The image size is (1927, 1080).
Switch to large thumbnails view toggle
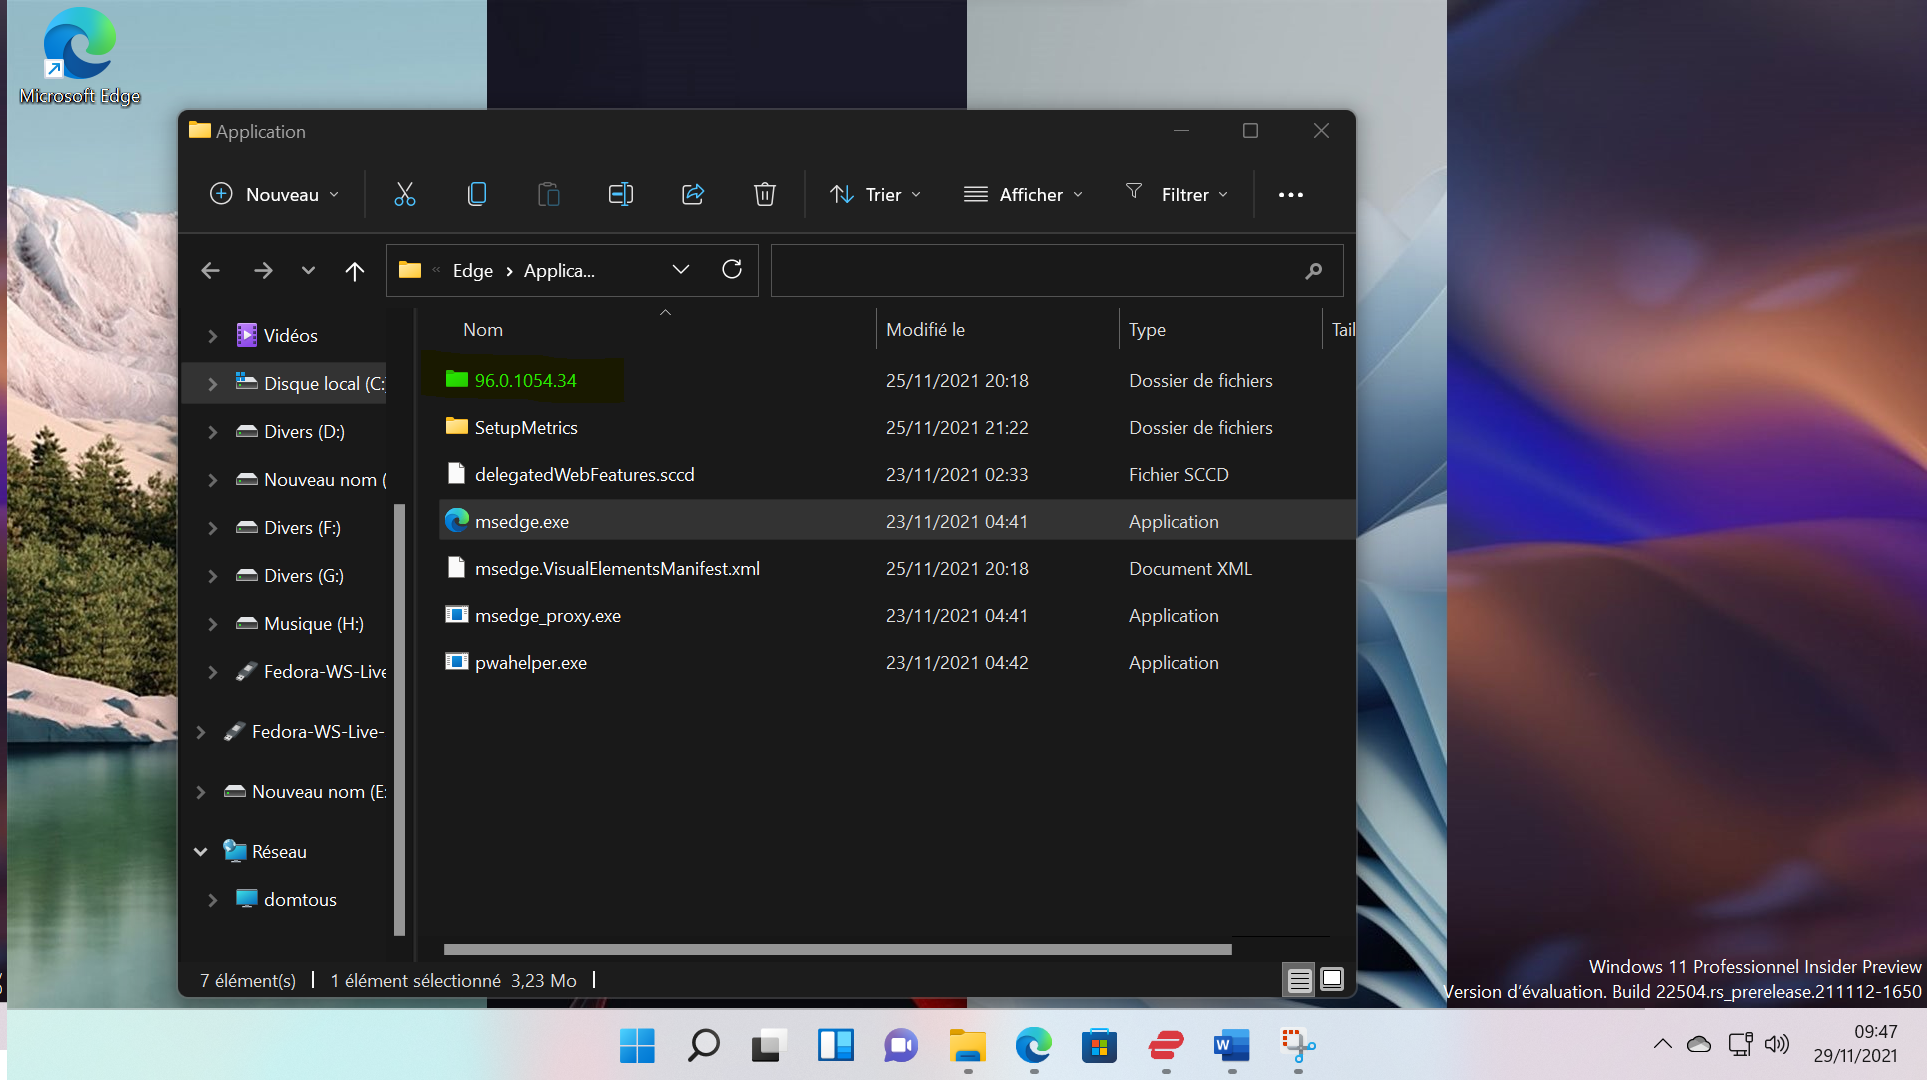[1332, 980]
